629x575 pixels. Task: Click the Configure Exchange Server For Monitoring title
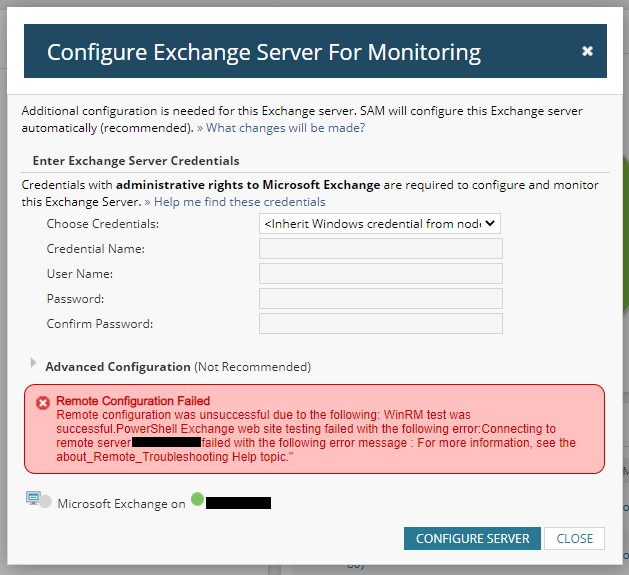(264, 52)
